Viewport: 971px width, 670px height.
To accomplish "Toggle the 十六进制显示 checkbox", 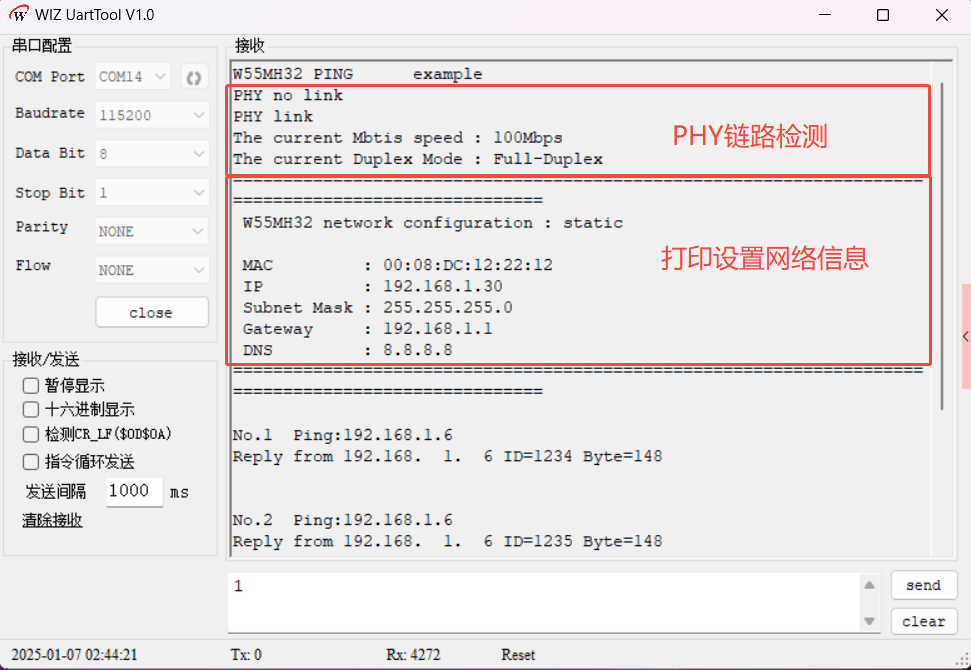I will click(31, 410).
